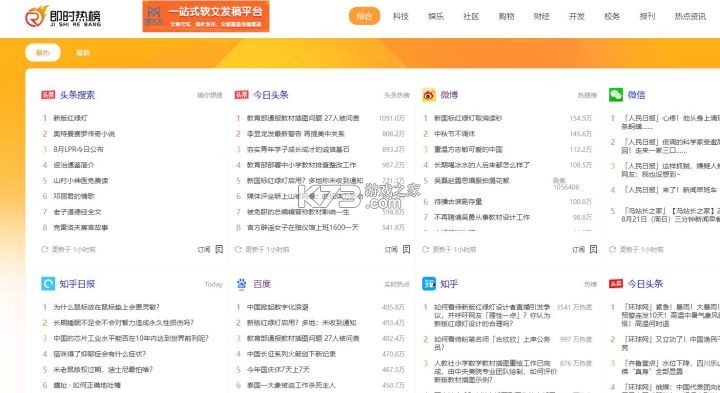Click the Baidu paw icon
This screenshot has width=720, height=393.
242,284
